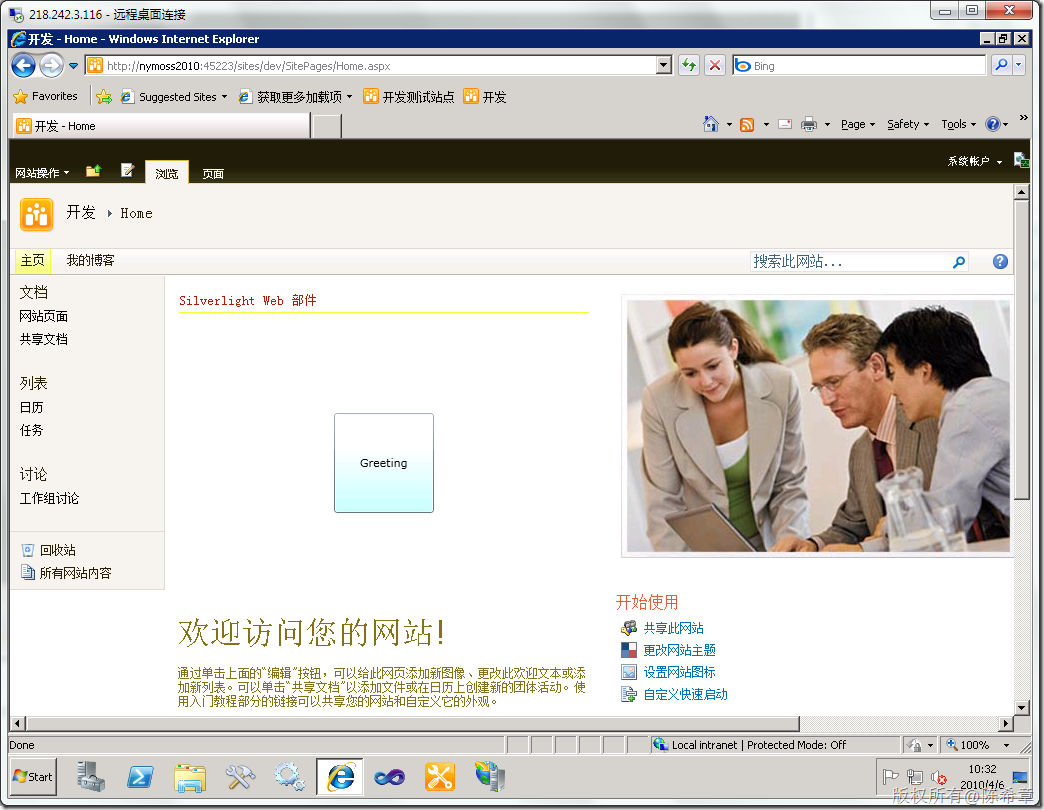
Task: Open the Tools menu dropdown
Action: 958,124
